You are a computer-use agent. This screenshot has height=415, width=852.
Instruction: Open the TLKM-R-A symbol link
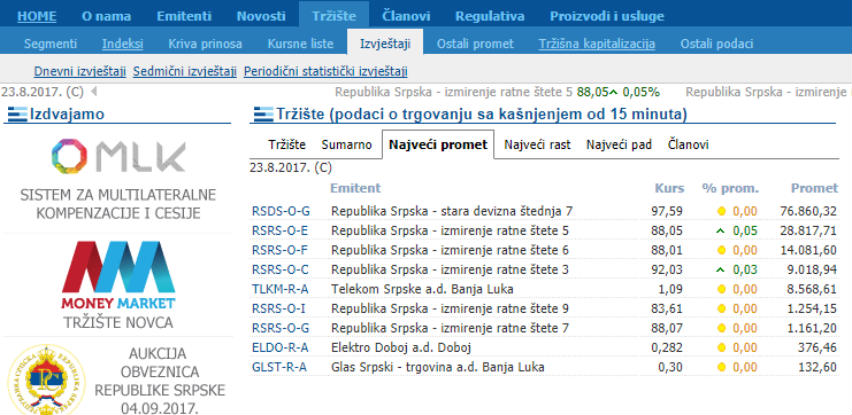point(280,290)
